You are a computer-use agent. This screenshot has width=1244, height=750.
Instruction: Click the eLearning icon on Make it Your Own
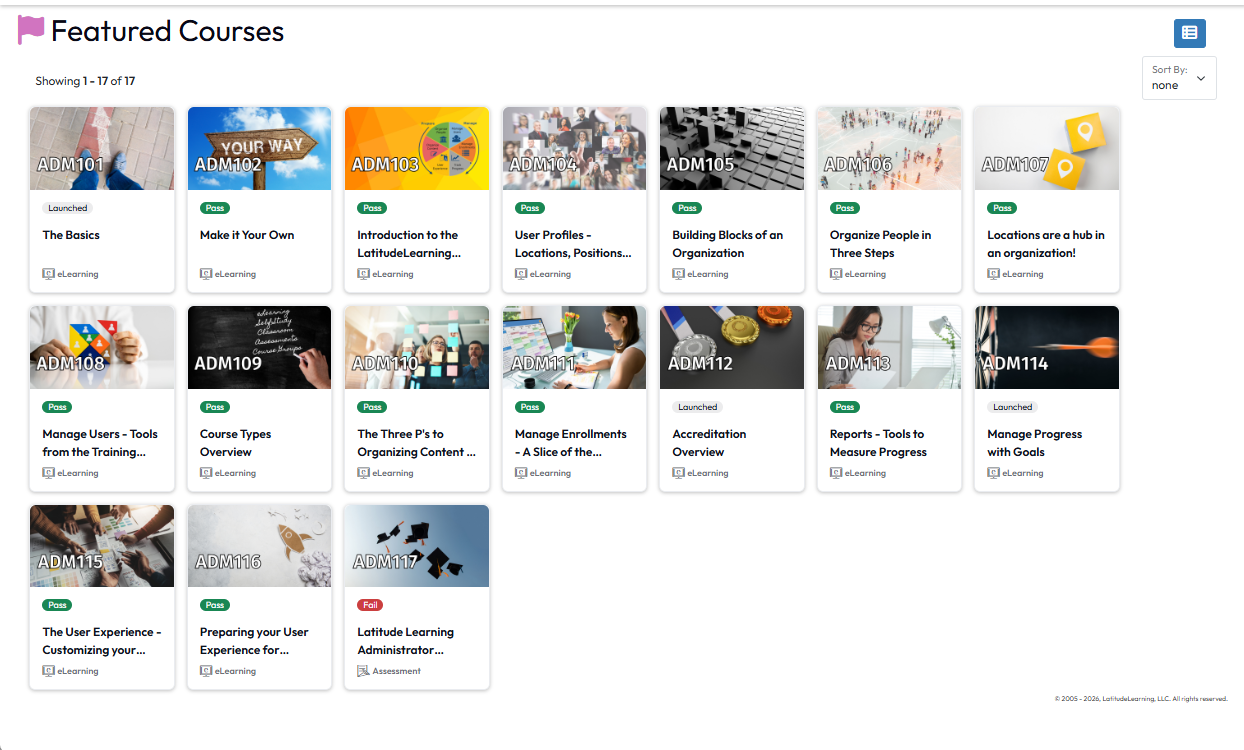(x=206, y=274)
